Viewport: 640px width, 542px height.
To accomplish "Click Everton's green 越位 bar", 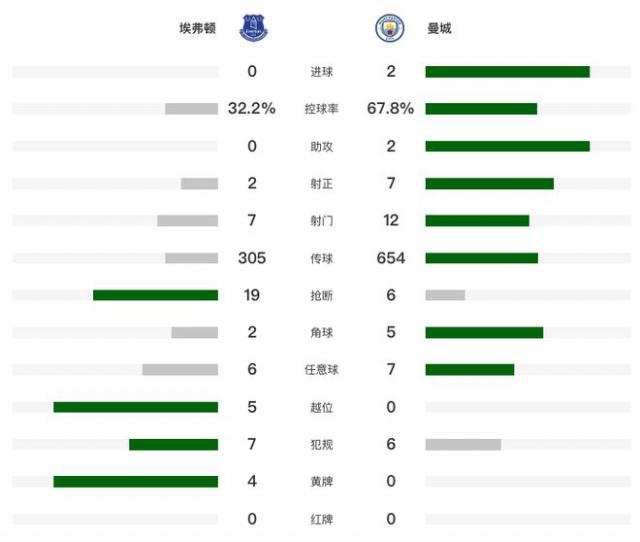I will tap(135, 407).
